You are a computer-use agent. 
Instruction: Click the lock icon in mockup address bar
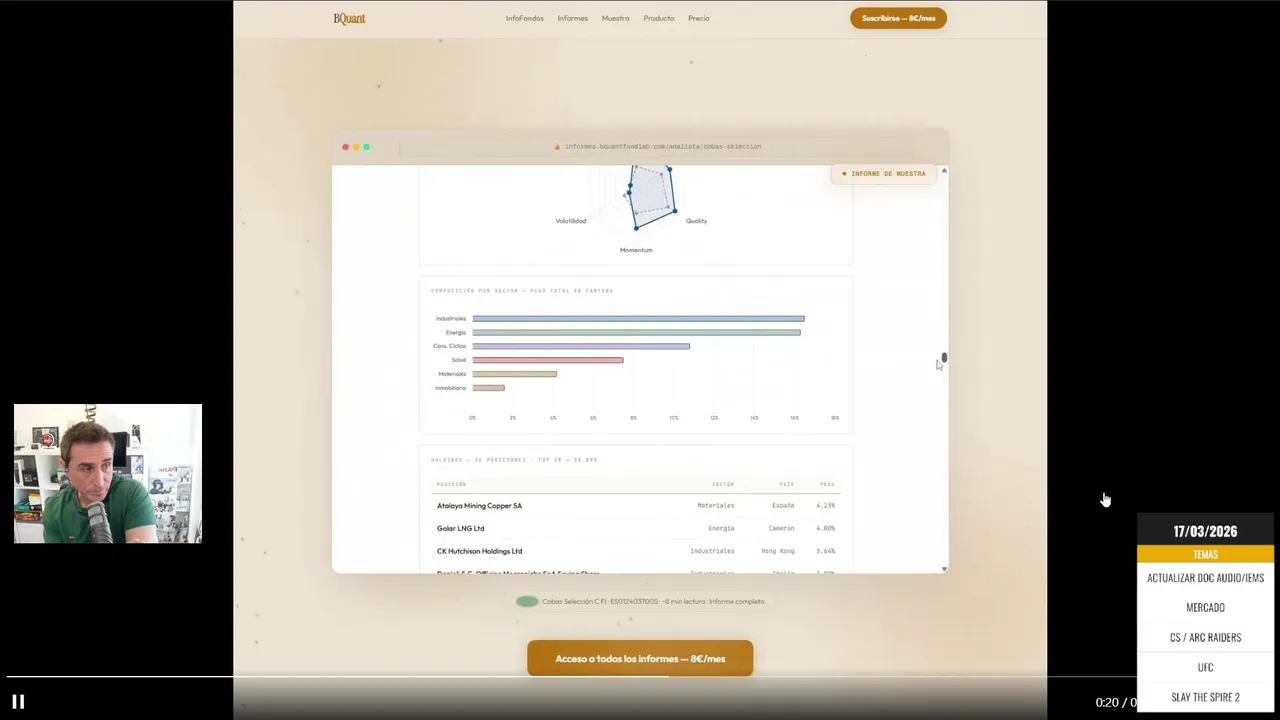(557, 147)
